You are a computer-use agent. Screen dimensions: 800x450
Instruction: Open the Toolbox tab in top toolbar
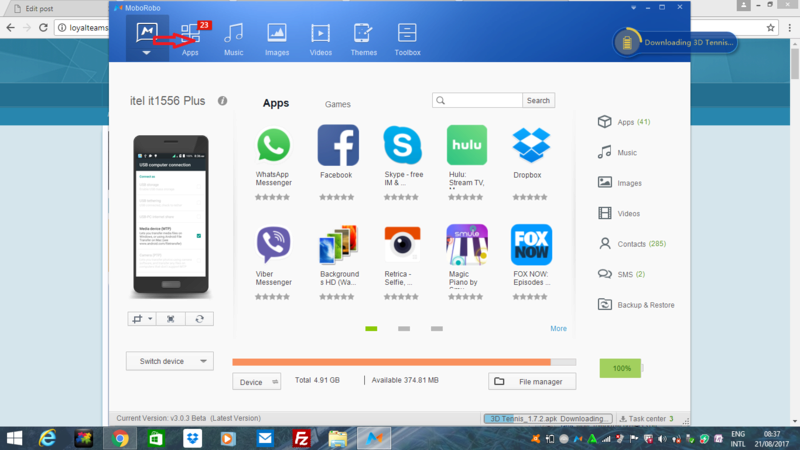[407, 39]
